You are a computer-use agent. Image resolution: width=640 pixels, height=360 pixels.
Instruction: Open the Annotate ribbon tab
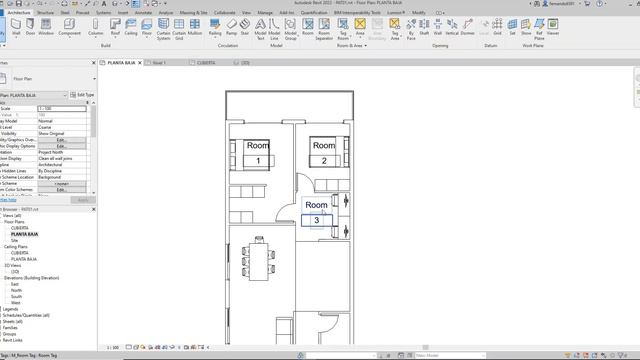(143, 13)
